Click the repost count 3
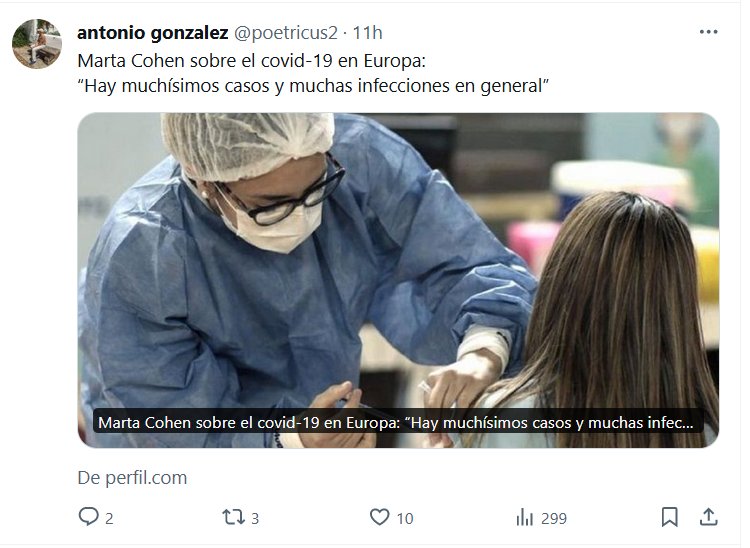This screenshot has height=548, width=750. [x=255, y=518]
